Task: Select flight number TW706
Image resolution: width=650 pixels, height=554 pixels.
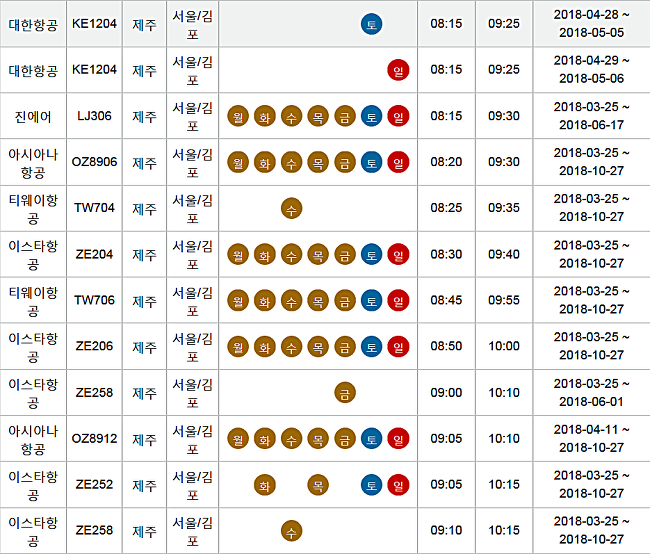Action: click(94, 300)
